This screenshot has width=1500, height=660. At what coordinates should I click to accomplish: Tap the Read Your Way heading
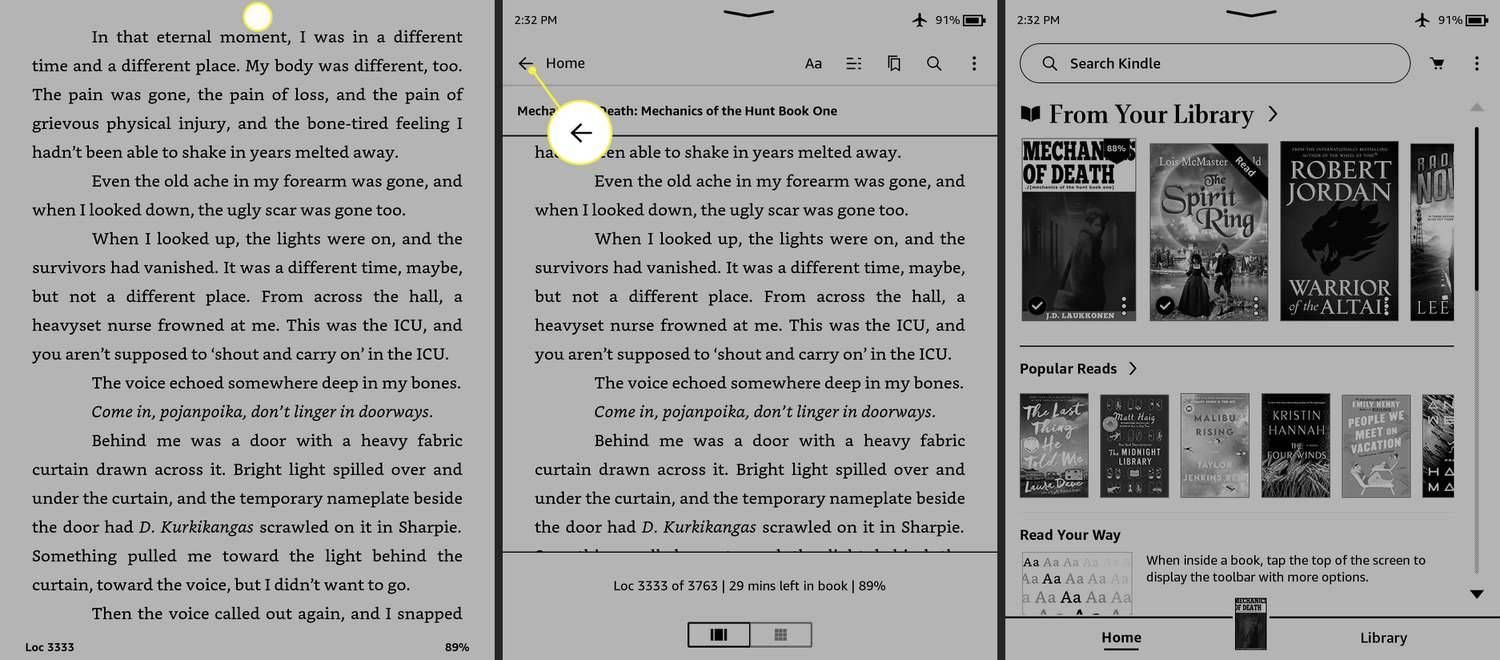1070,535
